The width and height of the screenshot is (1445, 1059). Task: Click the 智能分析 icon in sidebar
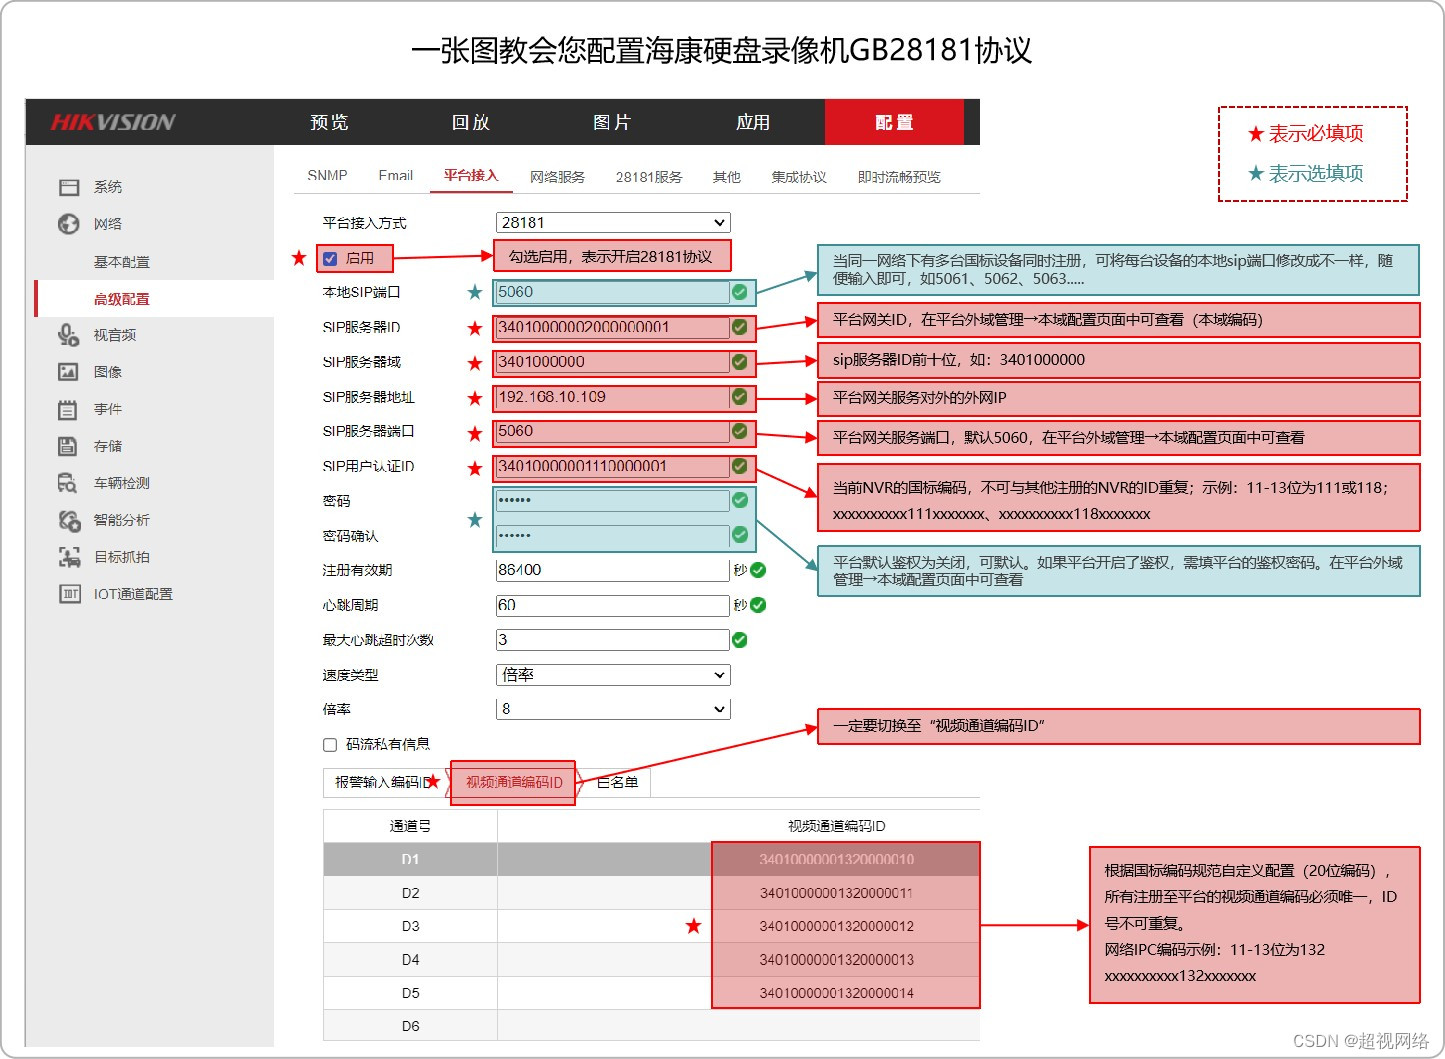pos(68,520)
